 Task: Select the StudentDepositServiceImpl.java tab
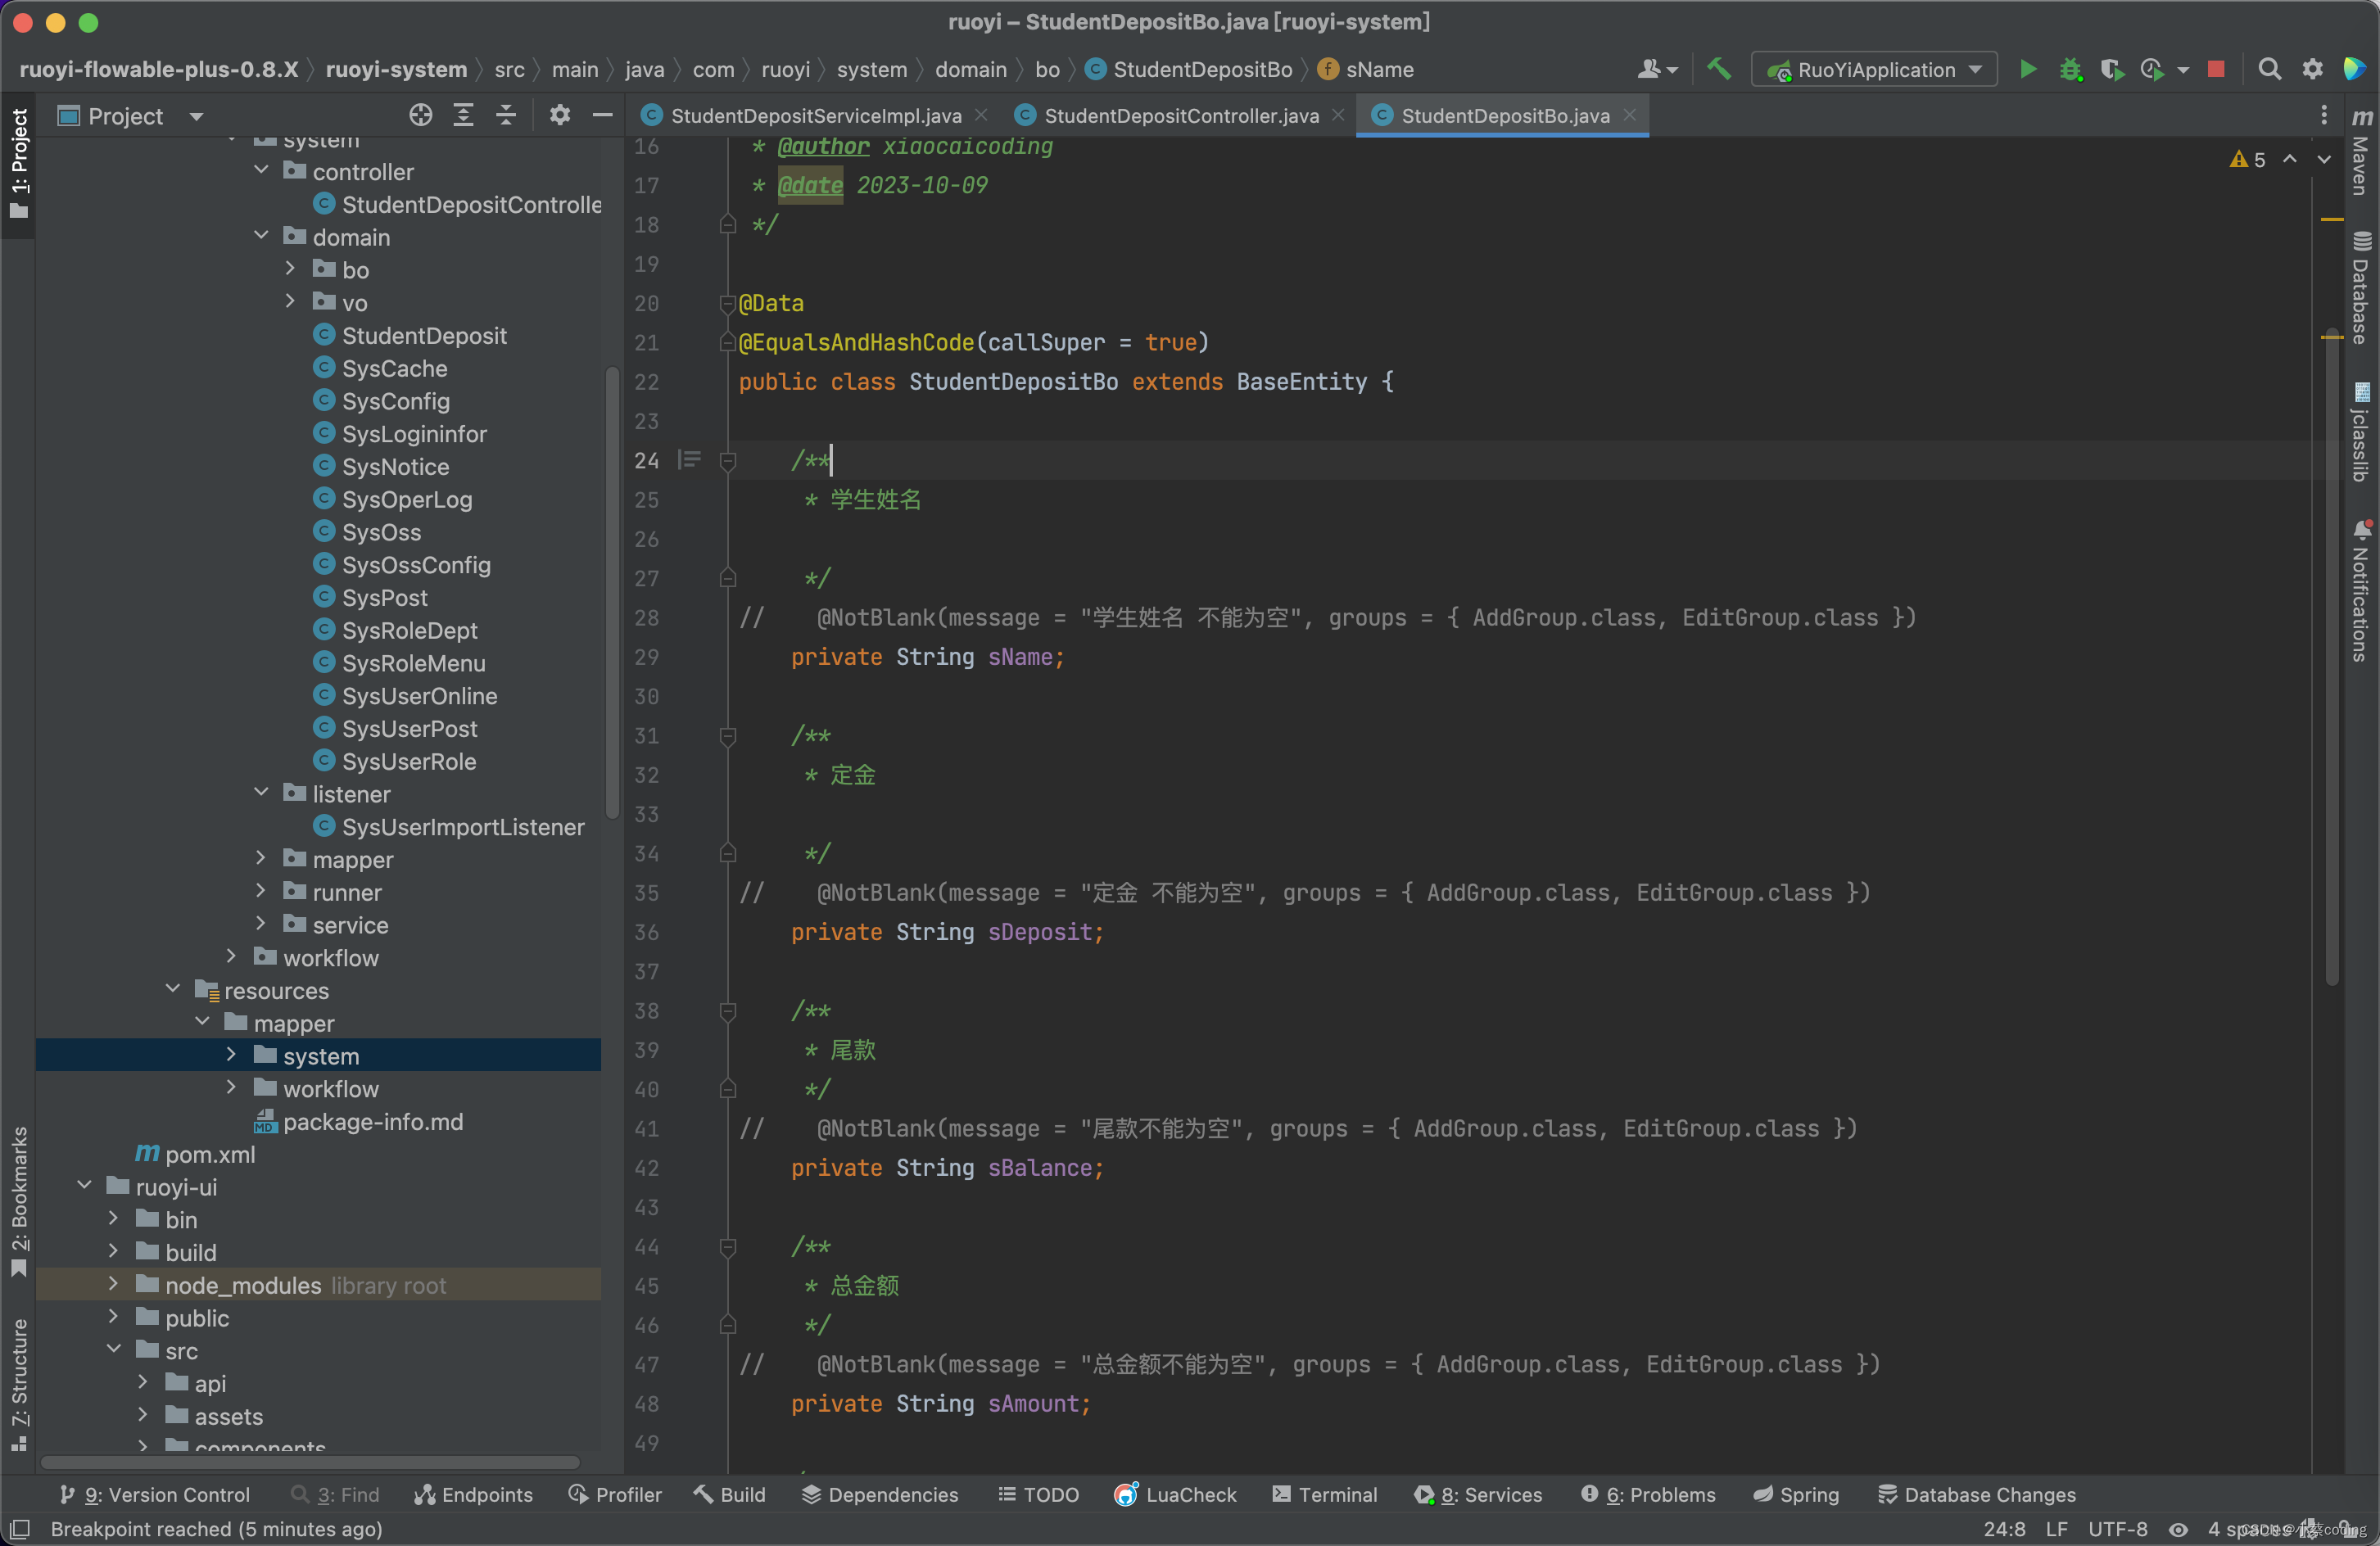coord(815,113)
